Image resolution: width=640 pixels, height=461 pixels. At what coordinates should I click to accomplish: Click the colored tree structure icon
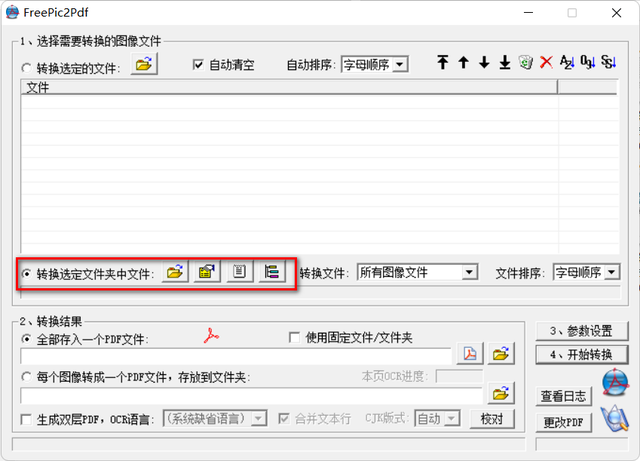pos(272,272)
